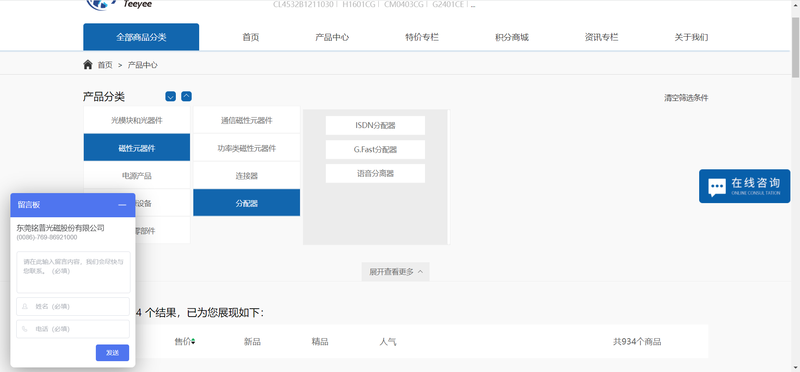This screenshot has width=800, height=372.
Task: Click the 姓名 name input field
Action: 73,307
